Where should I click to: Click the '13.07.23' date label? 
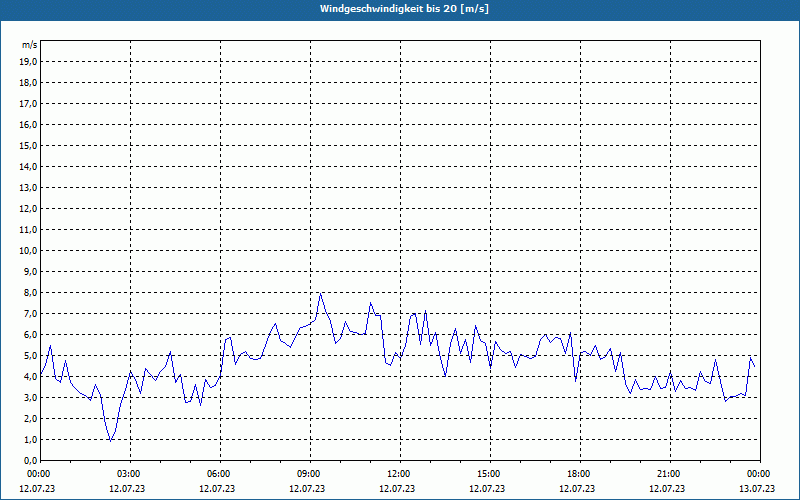click(x=757, y=488)
